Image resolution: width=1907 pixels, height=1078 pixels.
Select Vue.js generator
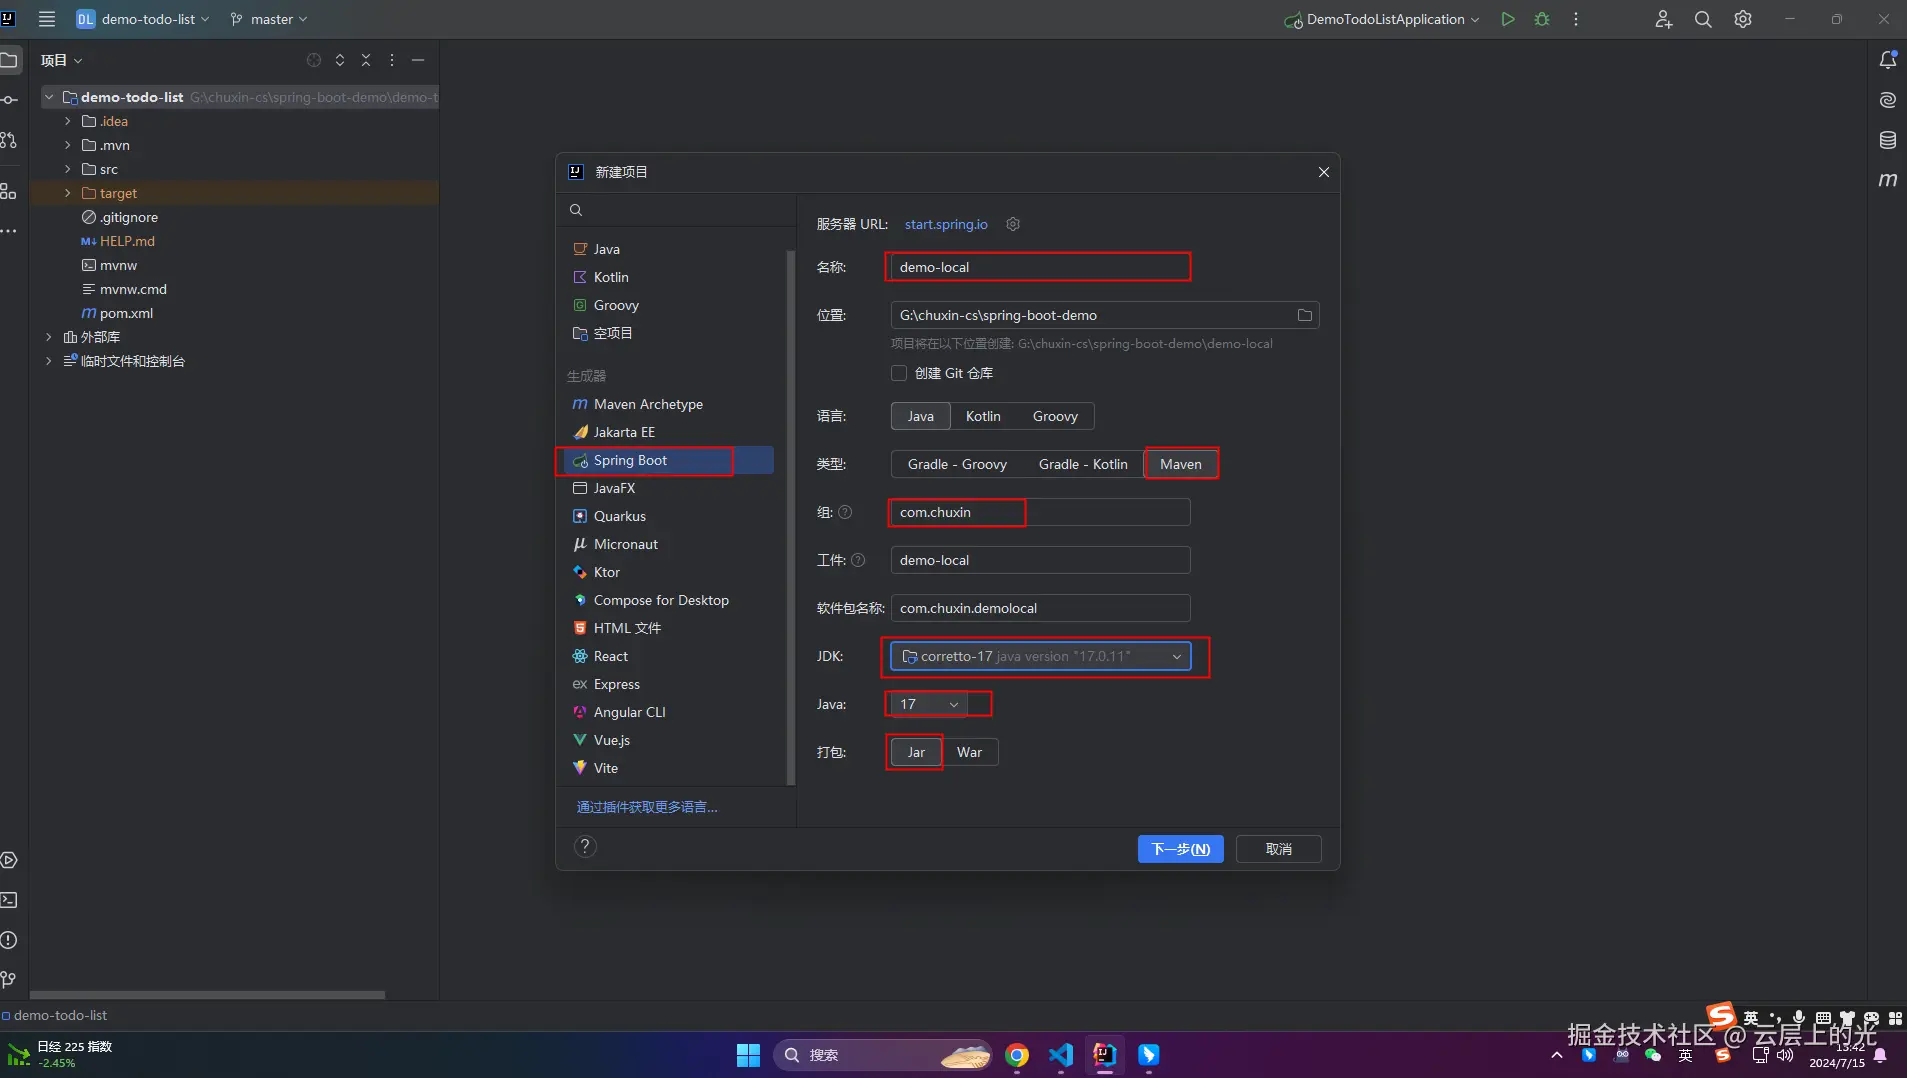668,740
